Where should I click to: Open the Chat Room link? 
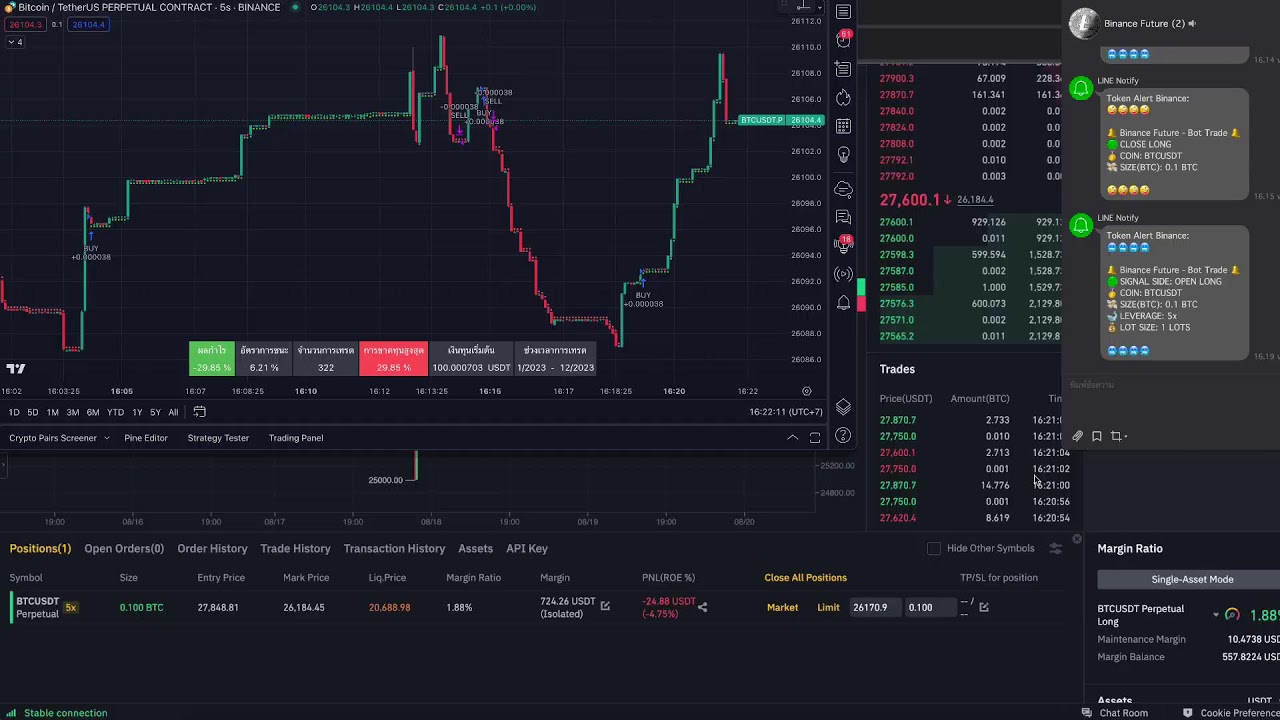click(x=1114, y=713)
